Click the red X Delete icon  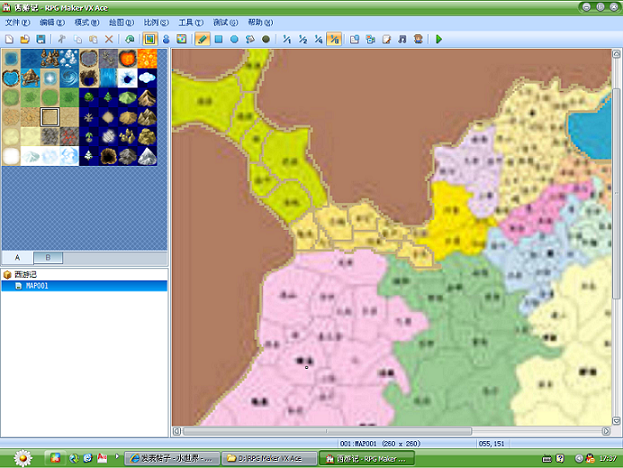pos(109,39)
